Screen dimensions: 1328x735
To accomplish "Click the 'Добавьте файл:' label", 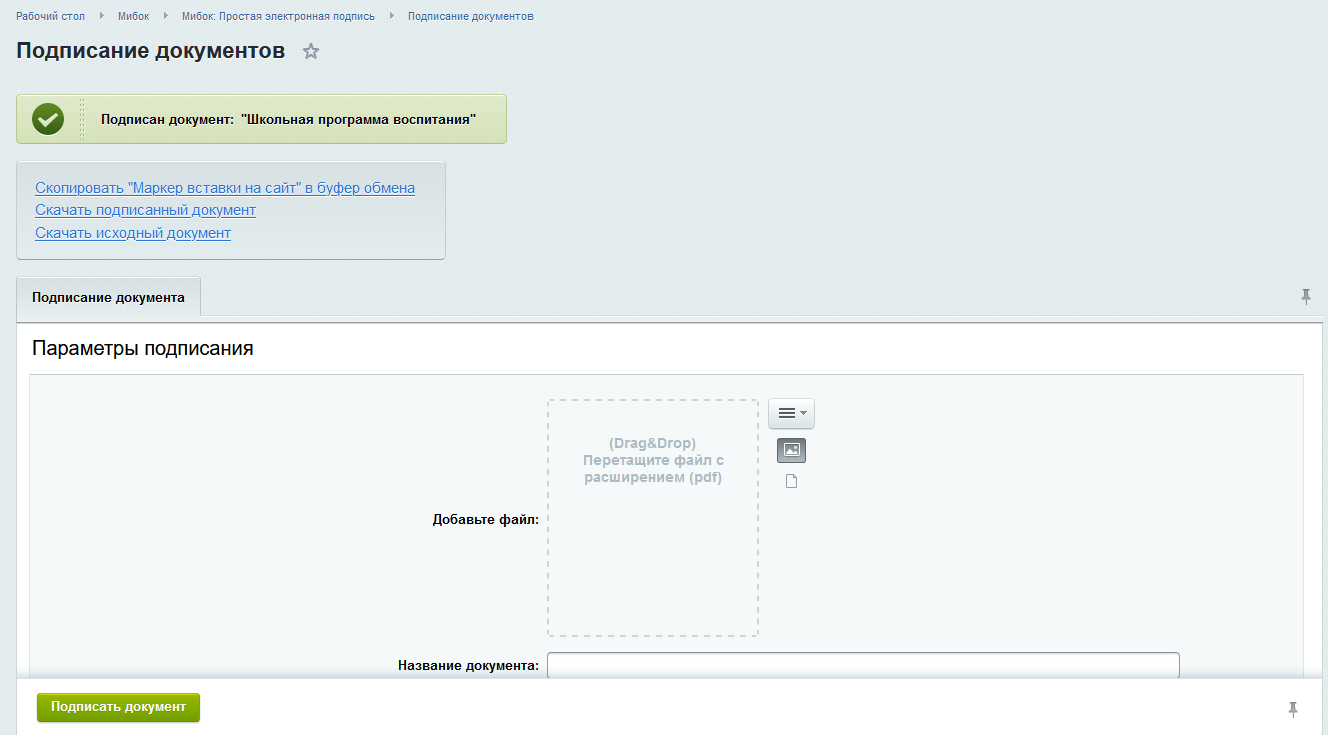I will 486,519.
